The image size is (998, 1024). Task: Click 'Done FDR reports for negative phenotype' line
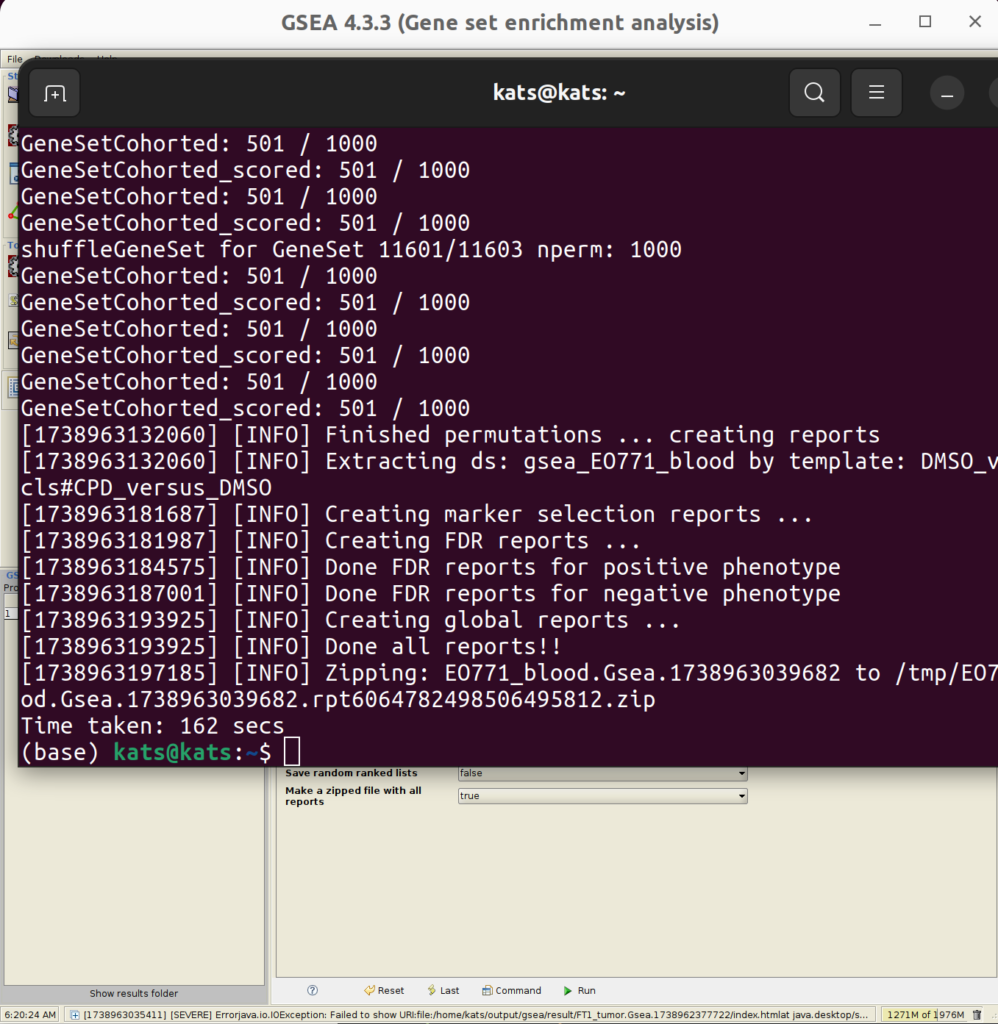pyautogui.click(x=430, y=594)
